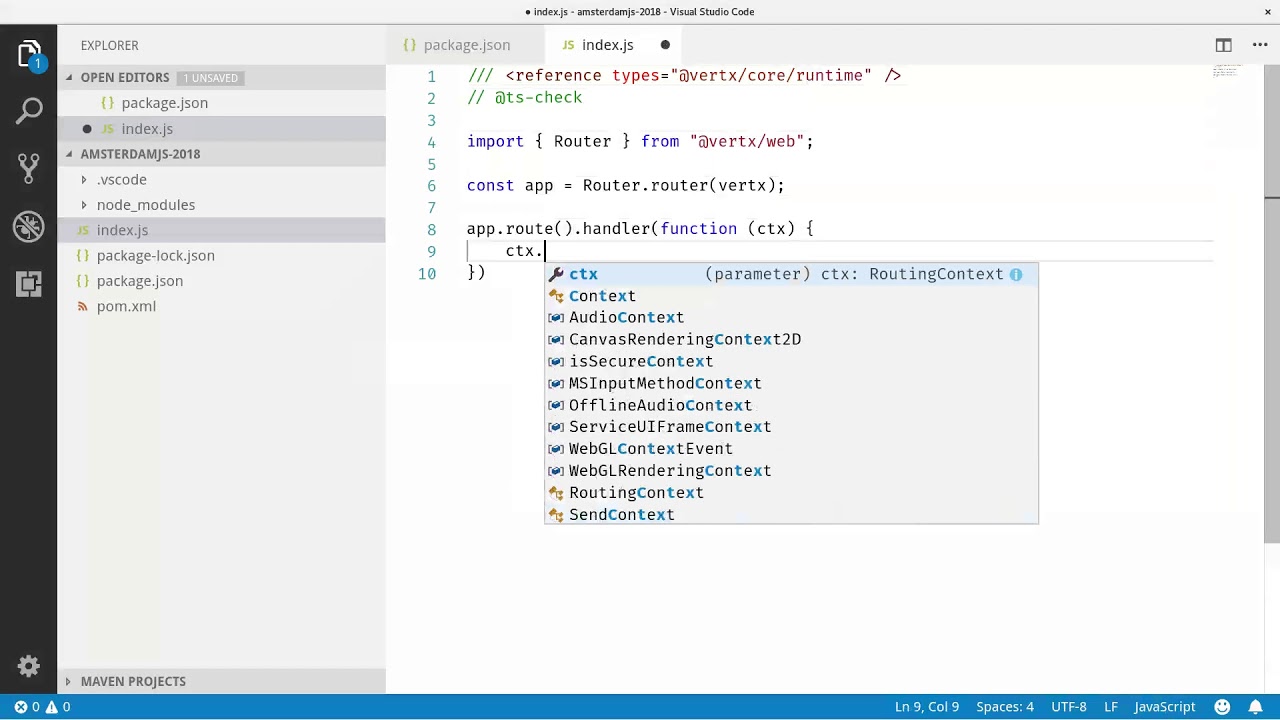The image size is (1280, 720).
Task: Choose isSecureContext suggestion
Action: pyautogui.click(x=791, y=362)
